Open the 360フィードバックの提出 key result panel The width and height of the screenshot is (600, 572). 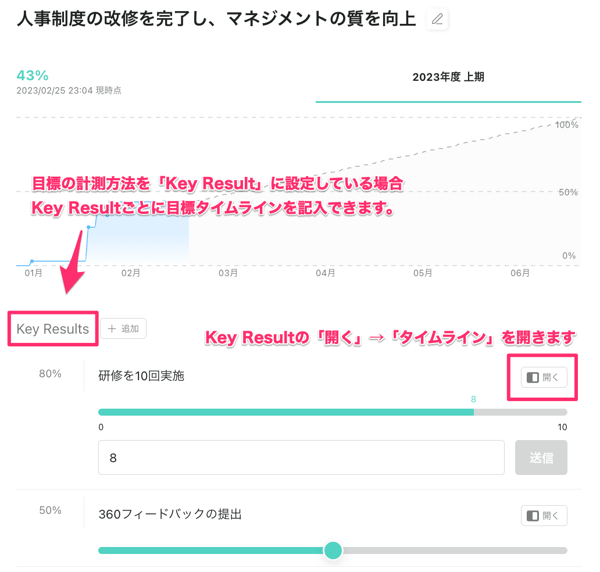pyautogui.click(x=544, y=515)
